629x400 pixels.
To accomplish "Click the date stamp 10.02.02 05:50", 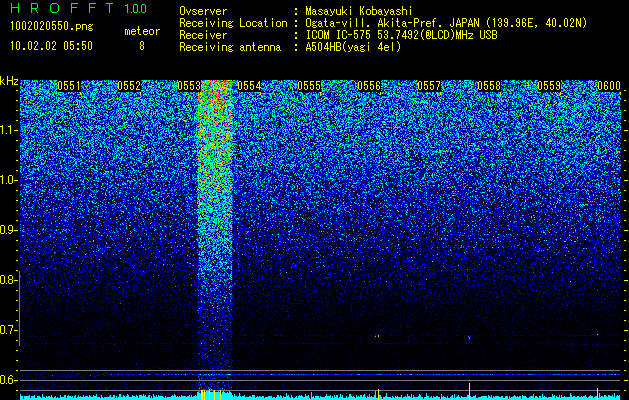I will (51, 45).
